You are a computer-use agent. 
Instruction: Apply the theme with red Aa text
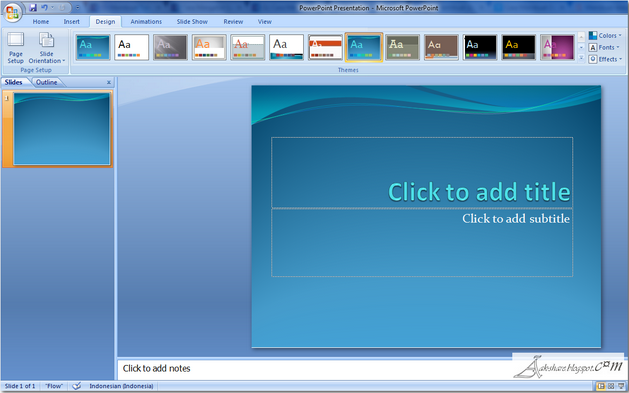click(248, 47)
